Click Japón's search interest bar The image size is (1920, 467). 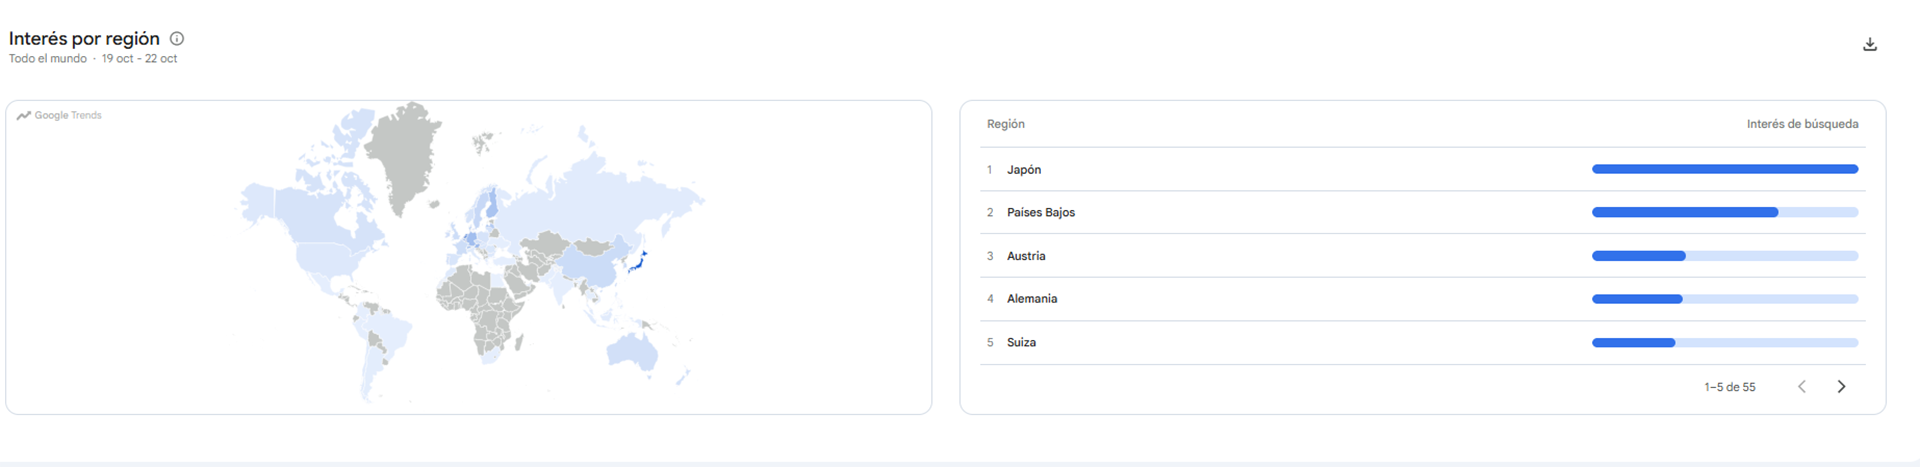(1725, 169)
